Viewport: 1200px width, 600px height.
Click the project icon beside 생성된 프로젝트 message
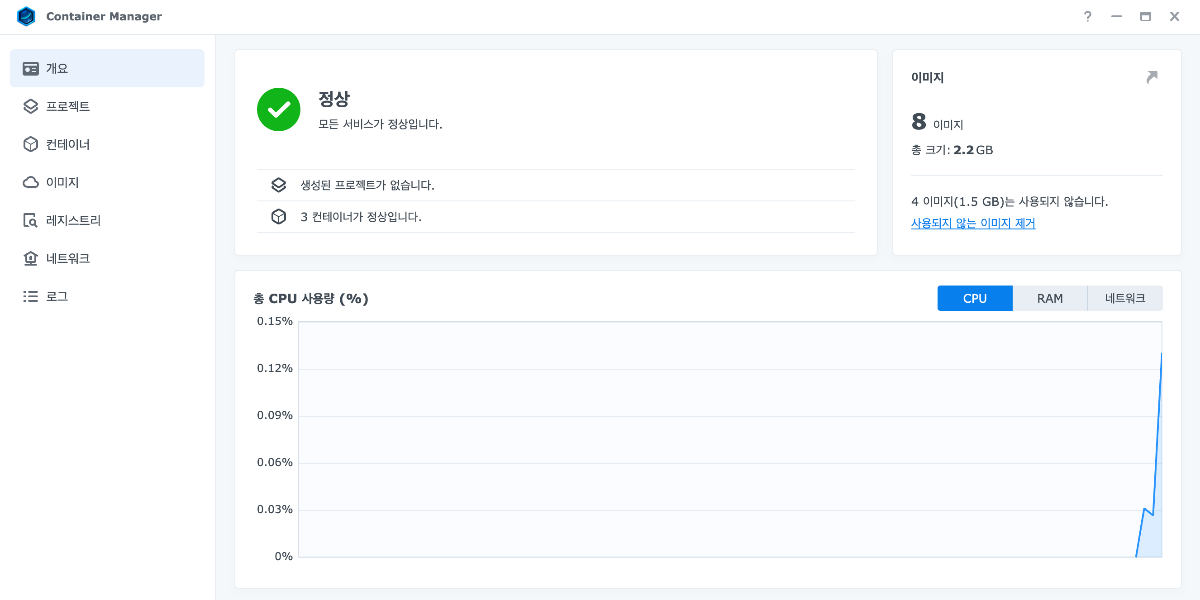pyautogui.click(x=279, y=184)
